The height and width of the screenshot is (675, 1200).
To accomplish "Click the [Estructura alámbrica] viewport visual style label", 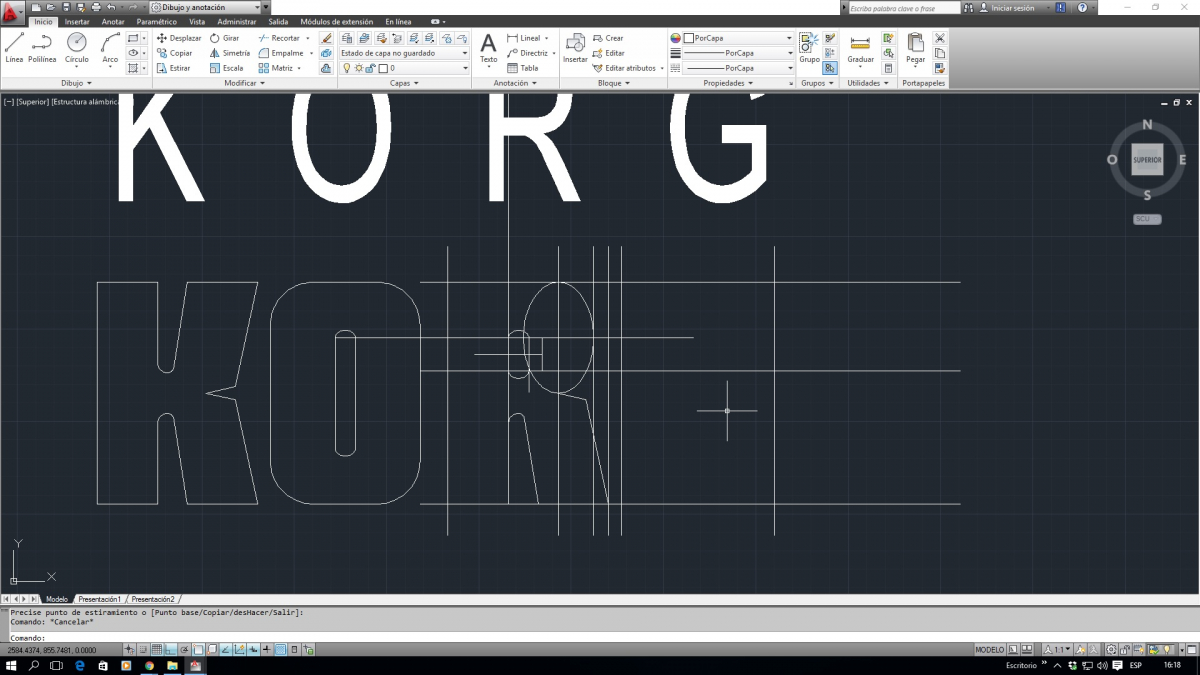I will click(x=84, y=101).
